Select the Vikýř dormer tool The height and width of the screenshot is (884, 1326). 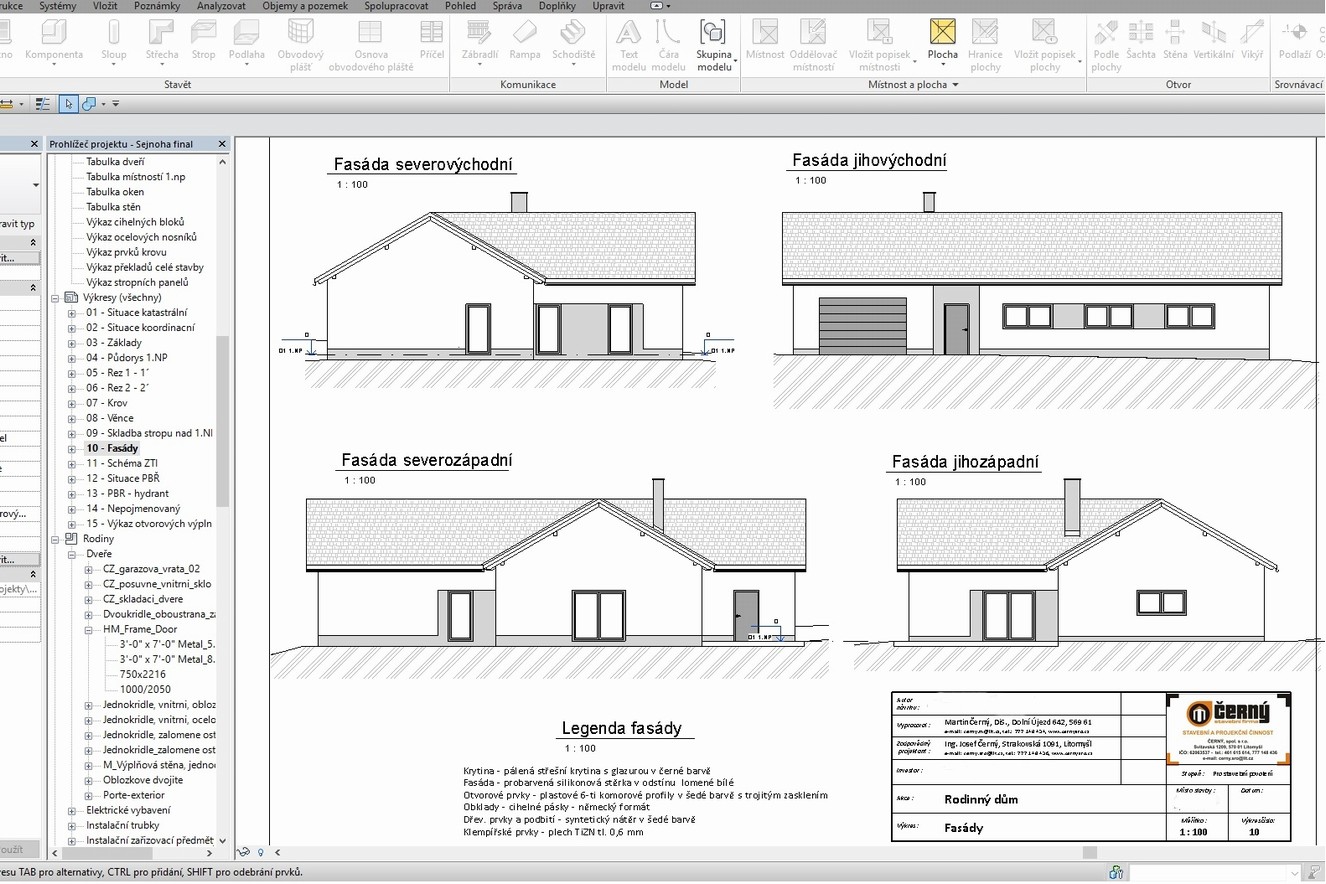tap(1252, 40)
